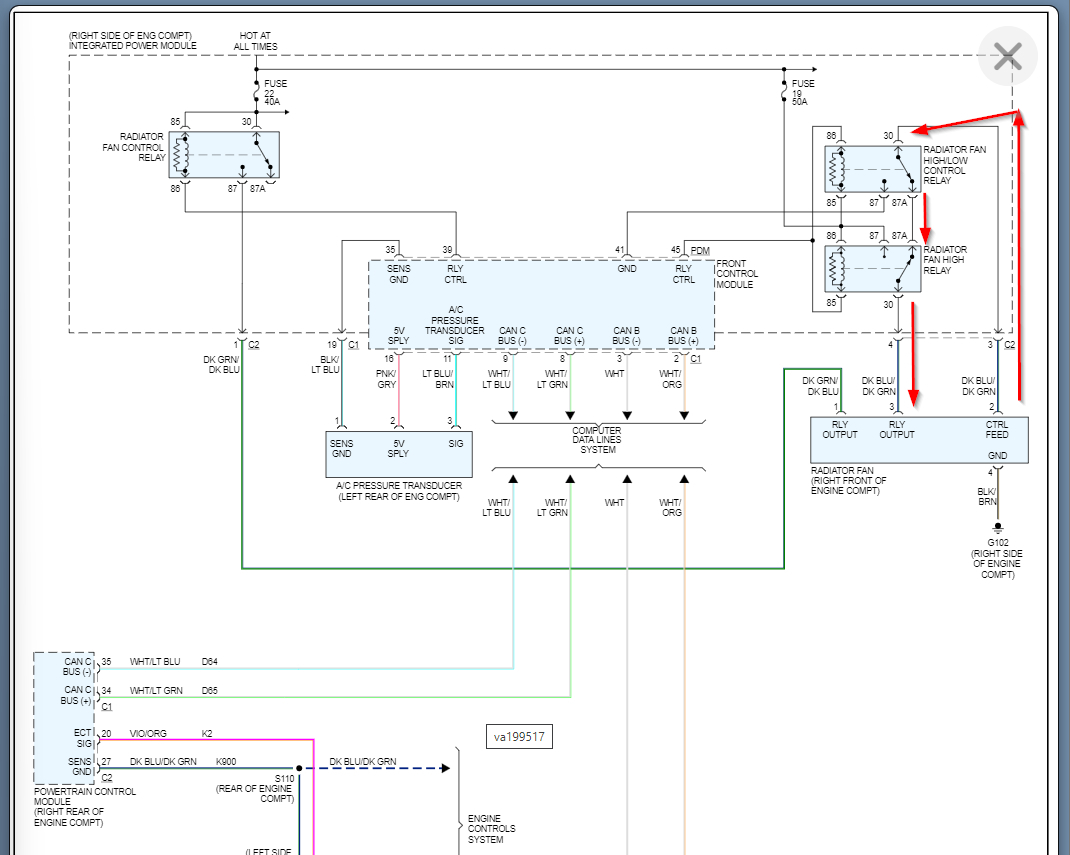Screen dimensions: 1070x855
Task: Click the Engine Controls System label
Action: pos(493,829)
